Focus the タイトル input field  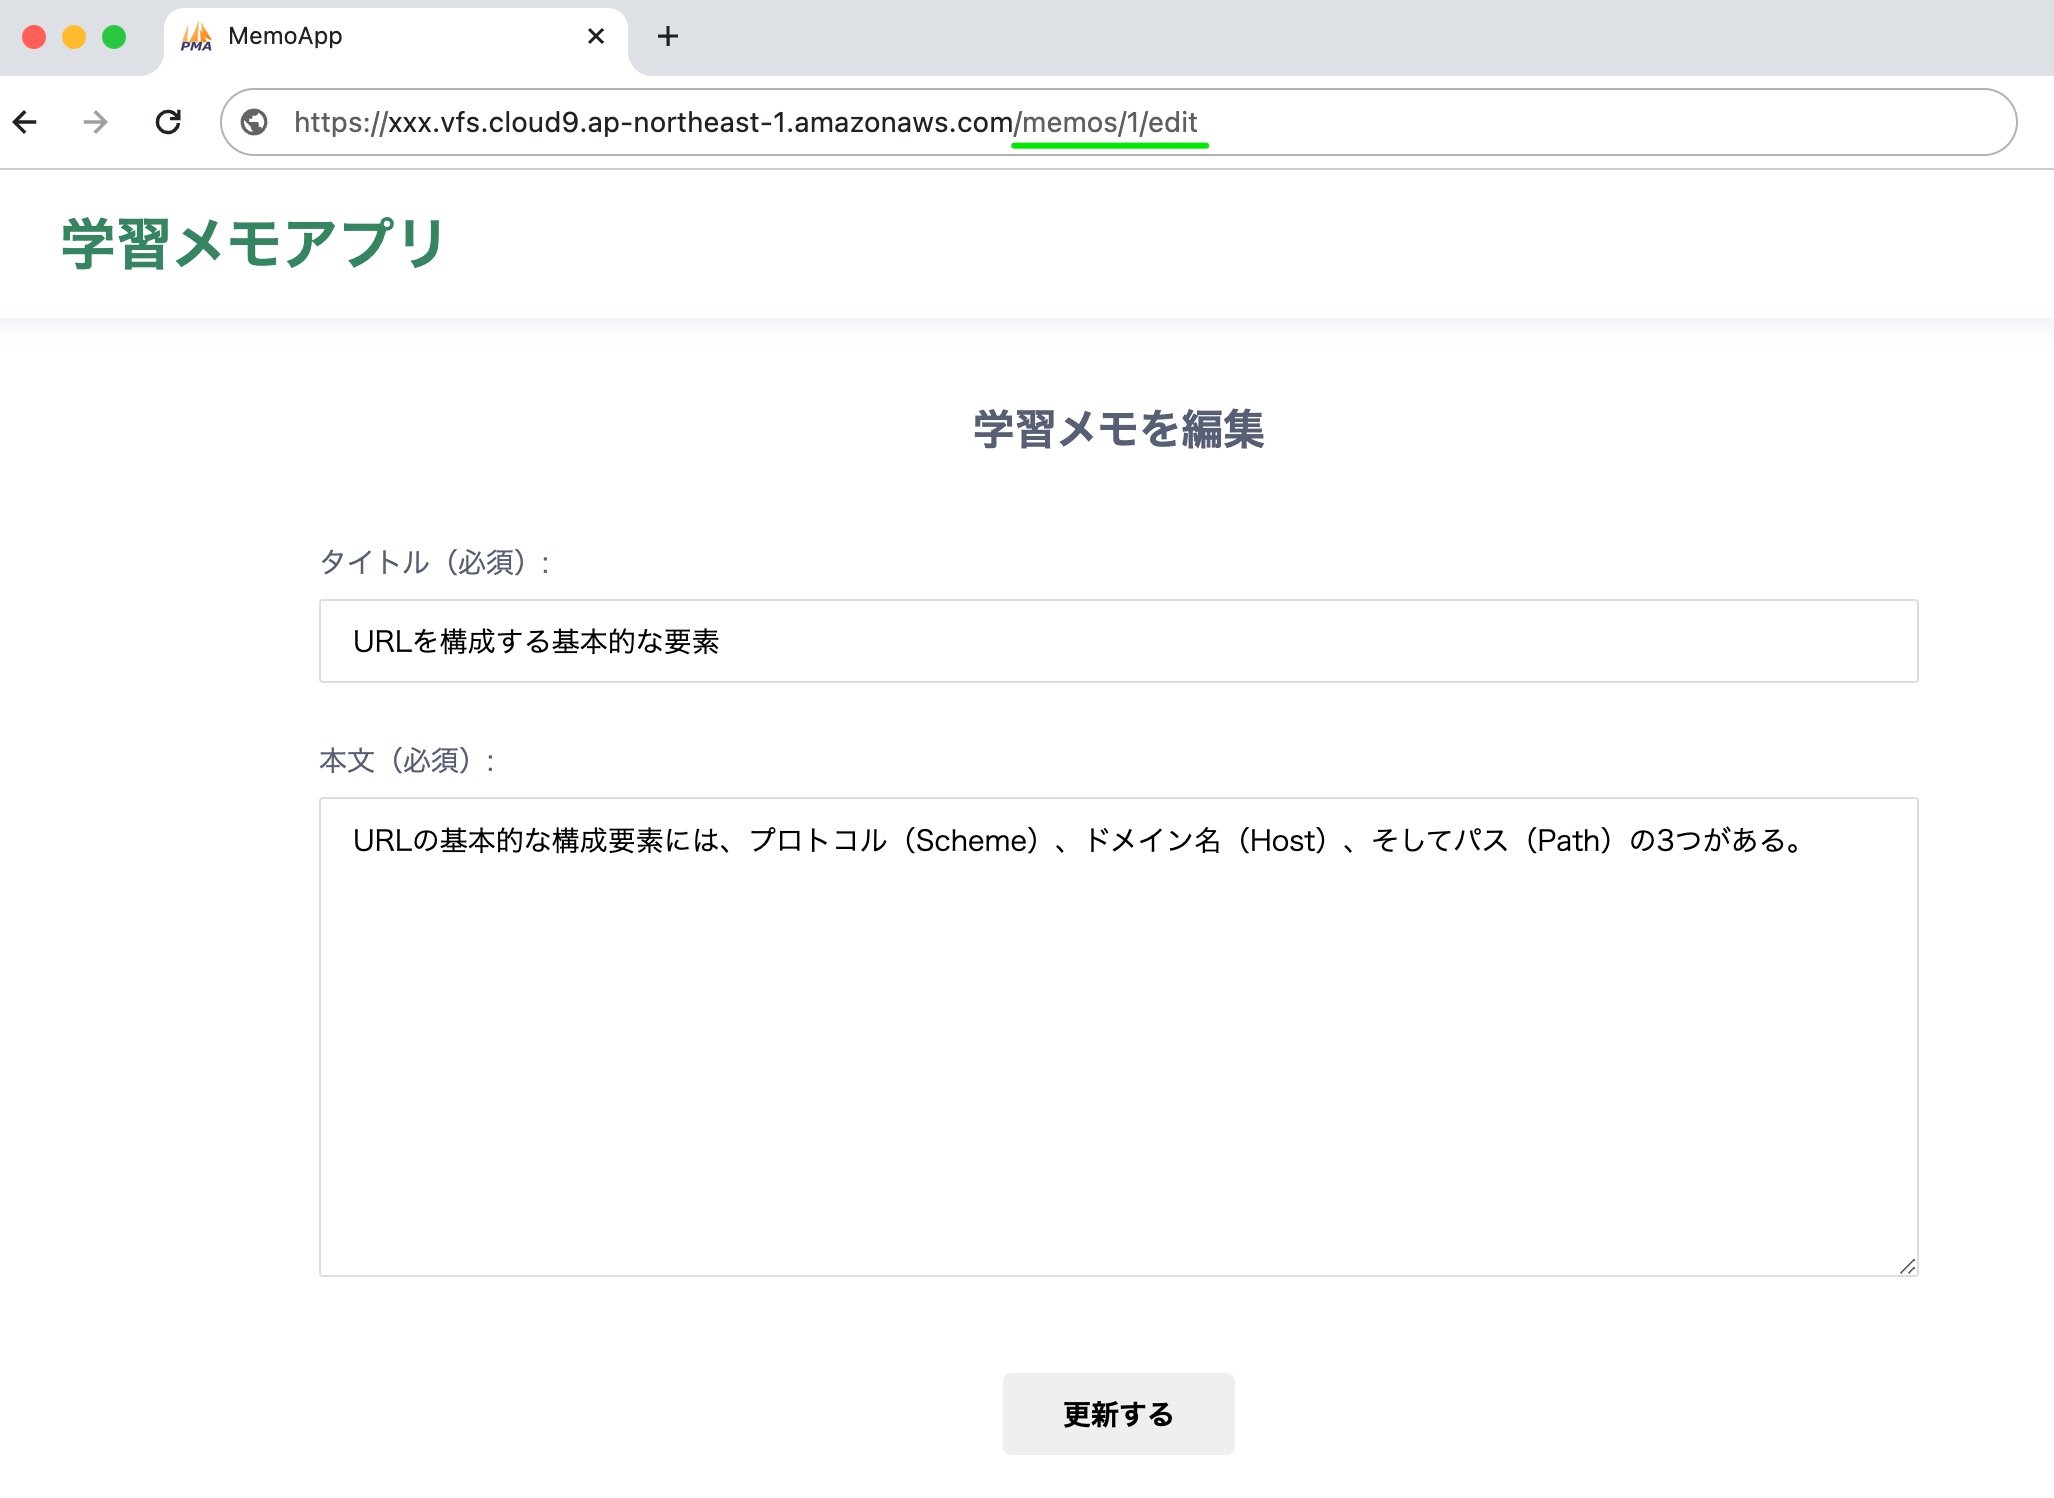tap(1117, 641)
